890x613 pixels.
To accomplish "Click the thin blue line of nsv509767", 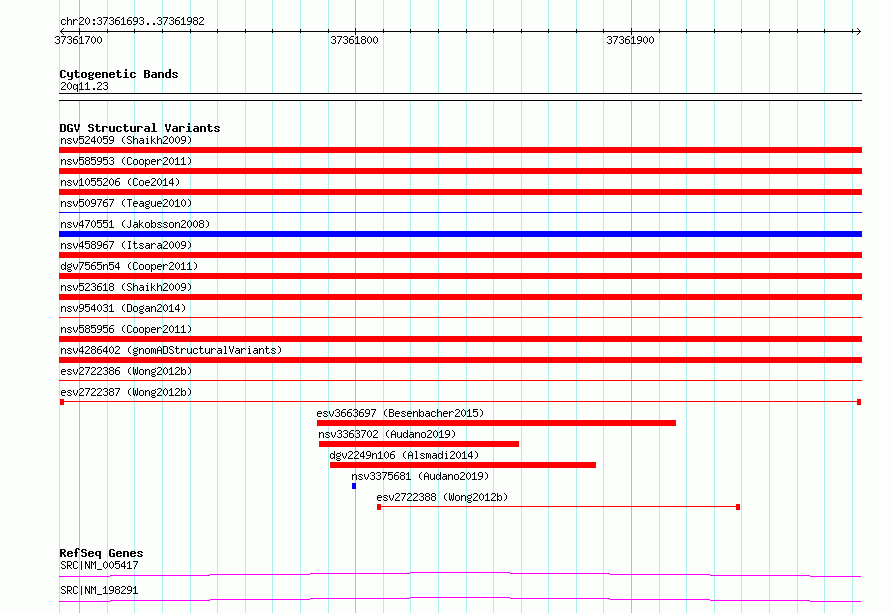I will pyautogui.click(x=460, y=213).
